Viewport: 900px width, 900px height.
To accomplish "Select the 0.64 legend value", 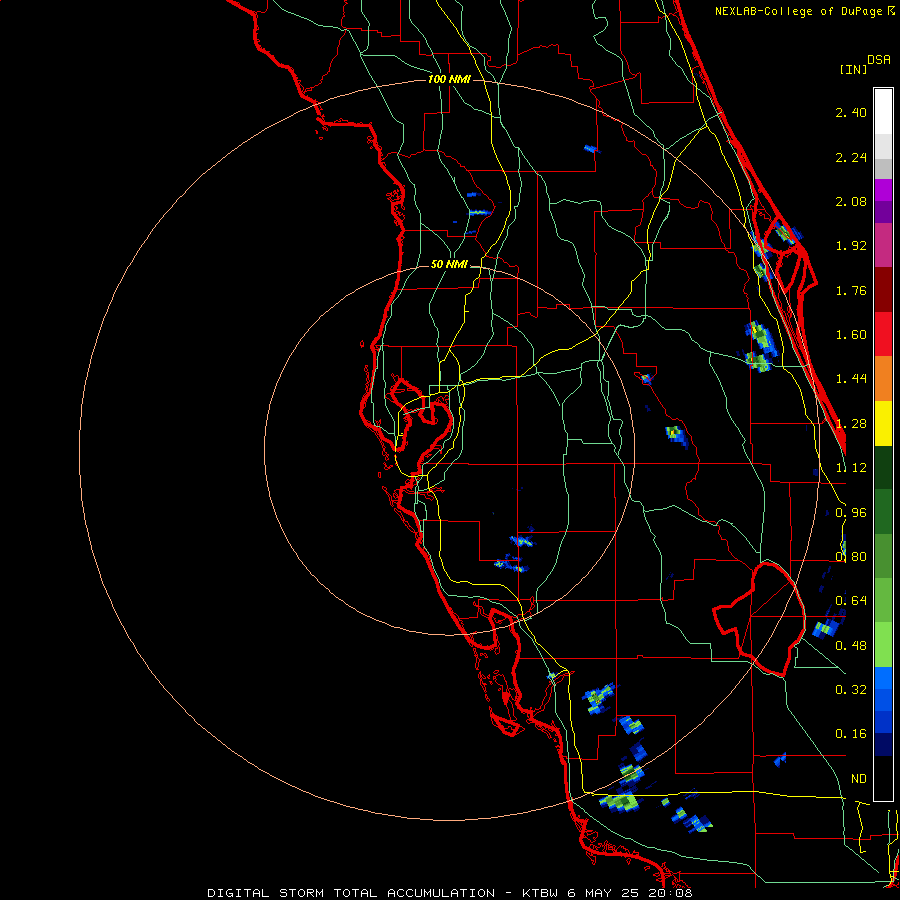I will click(851, 601).
